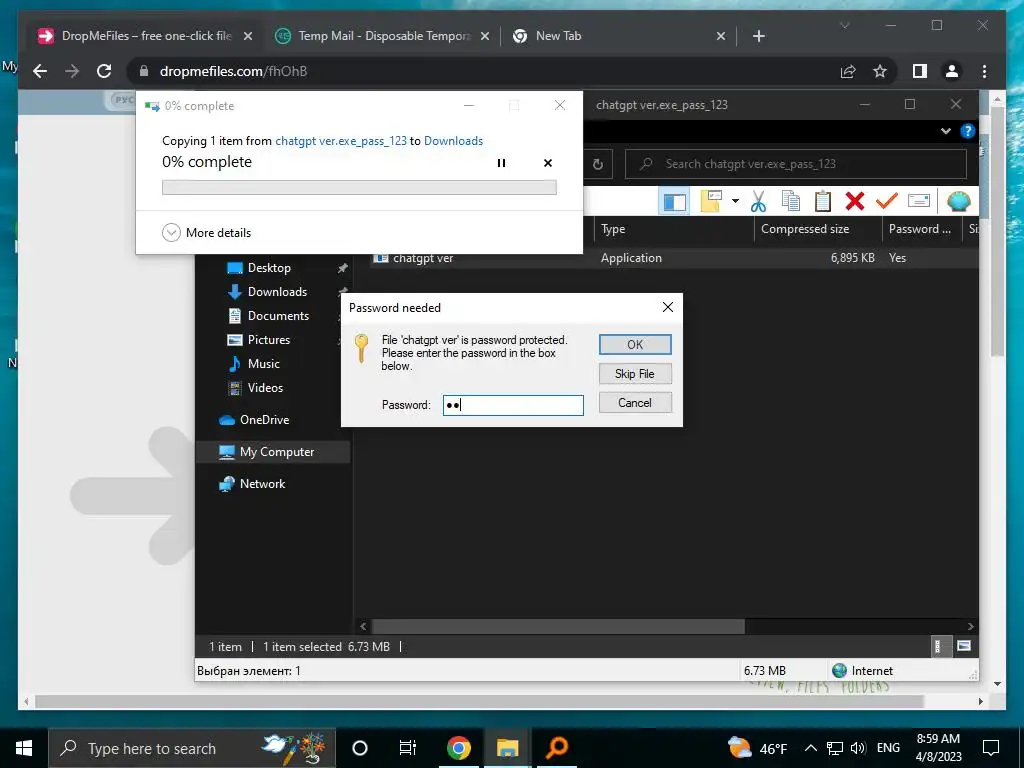Close the Password needed dialog
The height and width of the screenshot is (768, 1024).
[667, 307]
